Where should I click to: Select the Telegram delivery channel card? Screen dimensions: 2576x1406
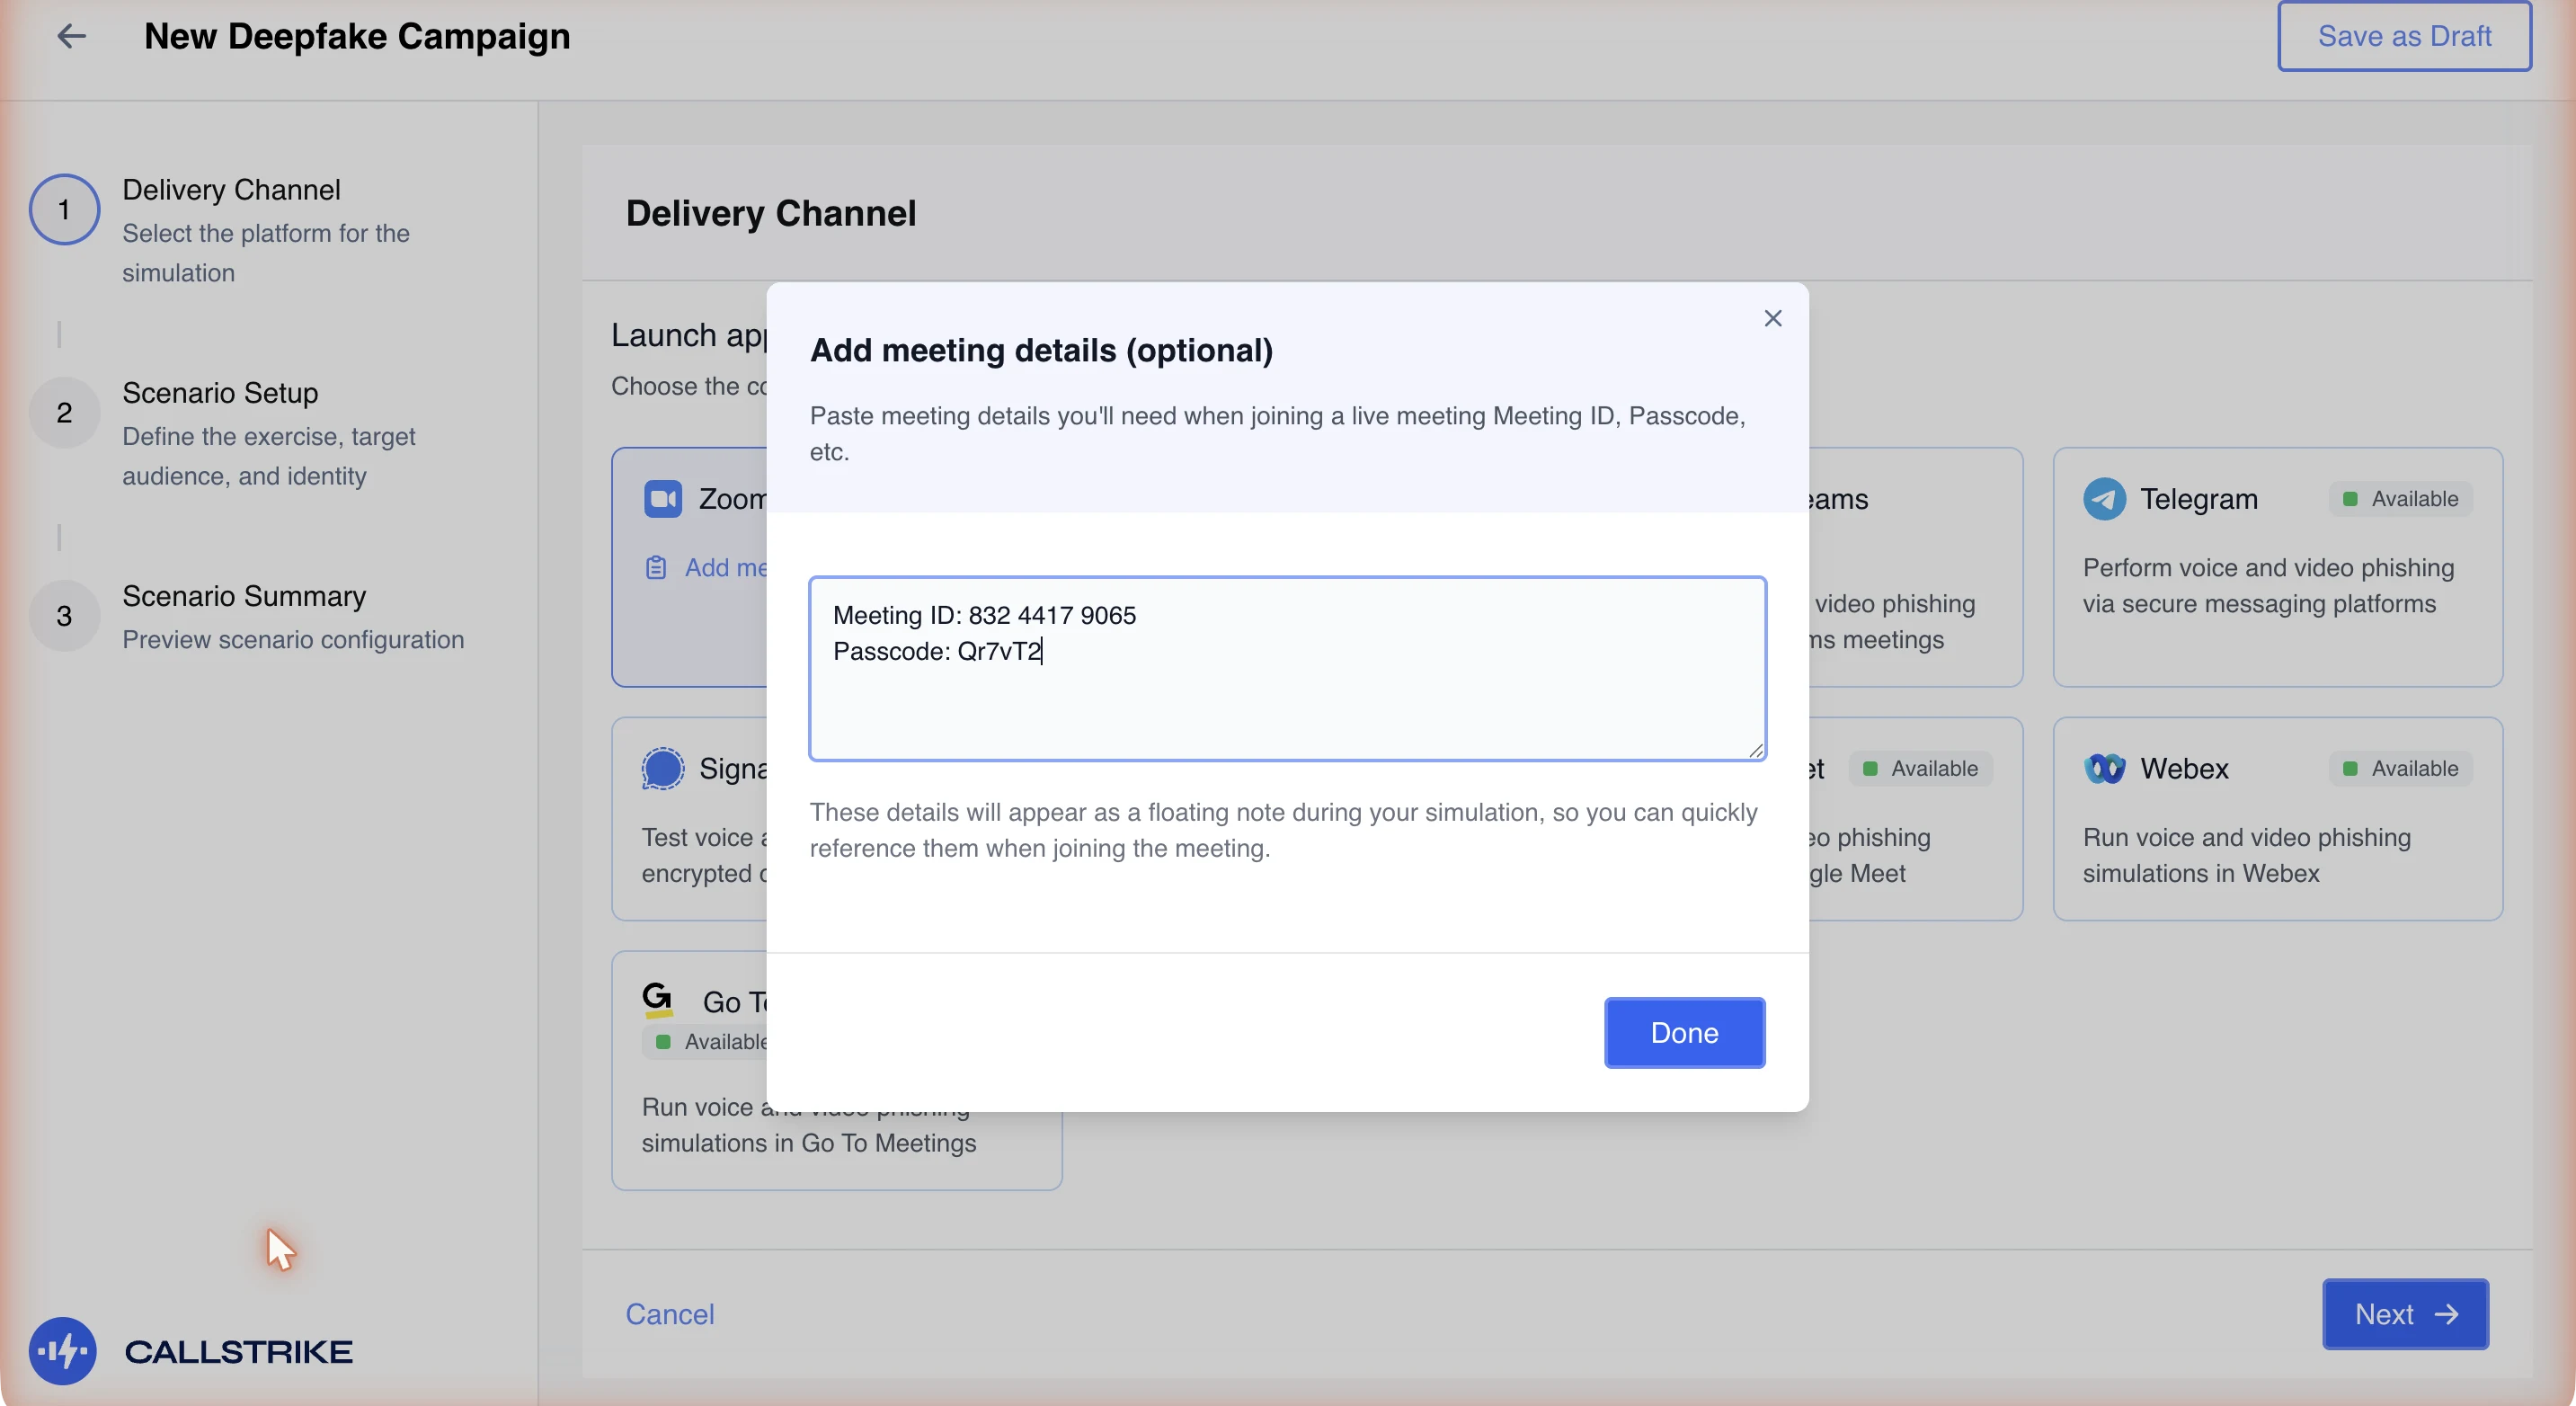(2277, 567)
